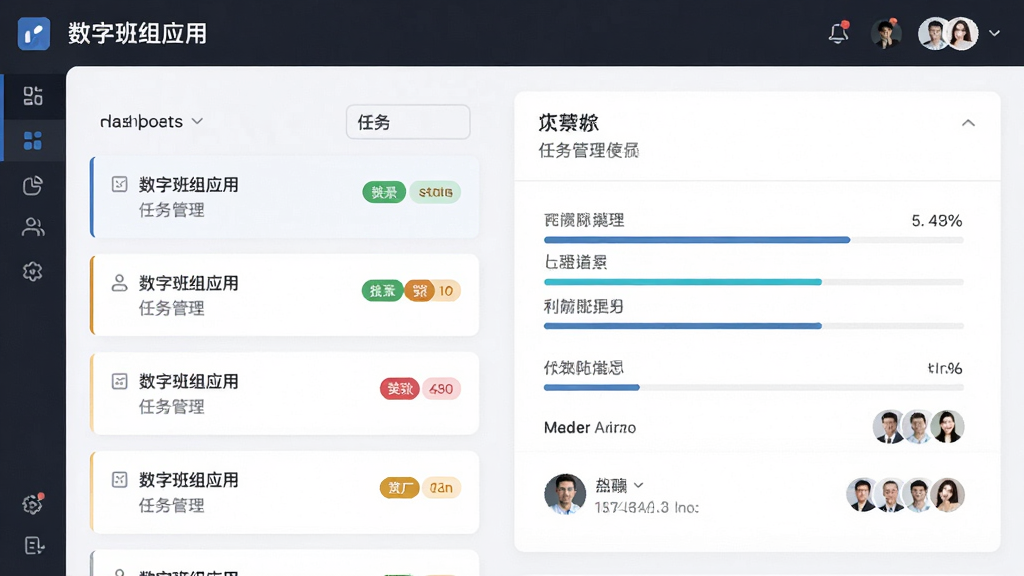The height and width of the screenshot is (576, 1024).
Task: Open the notifications bell
Action: tap(839, 33)
